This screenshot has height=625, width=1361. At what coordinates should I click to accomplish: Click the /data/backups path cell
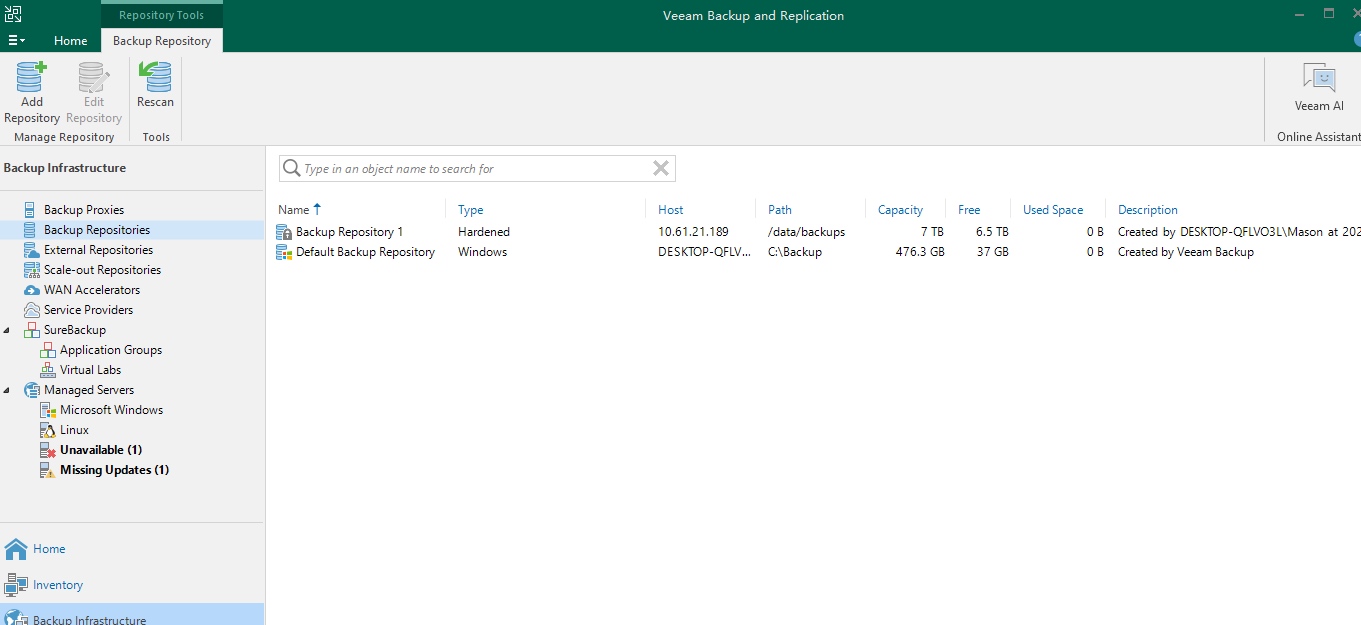tap(806, 232)
